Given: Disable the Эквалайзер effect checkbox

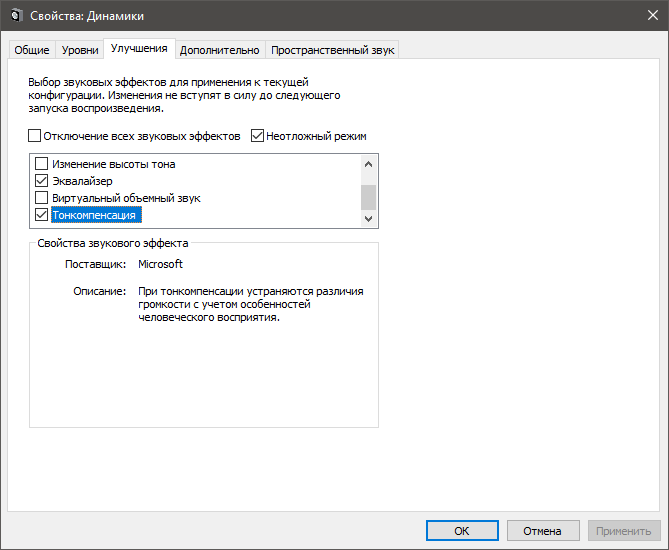Looking at the screenshot, I should [42, 181].
